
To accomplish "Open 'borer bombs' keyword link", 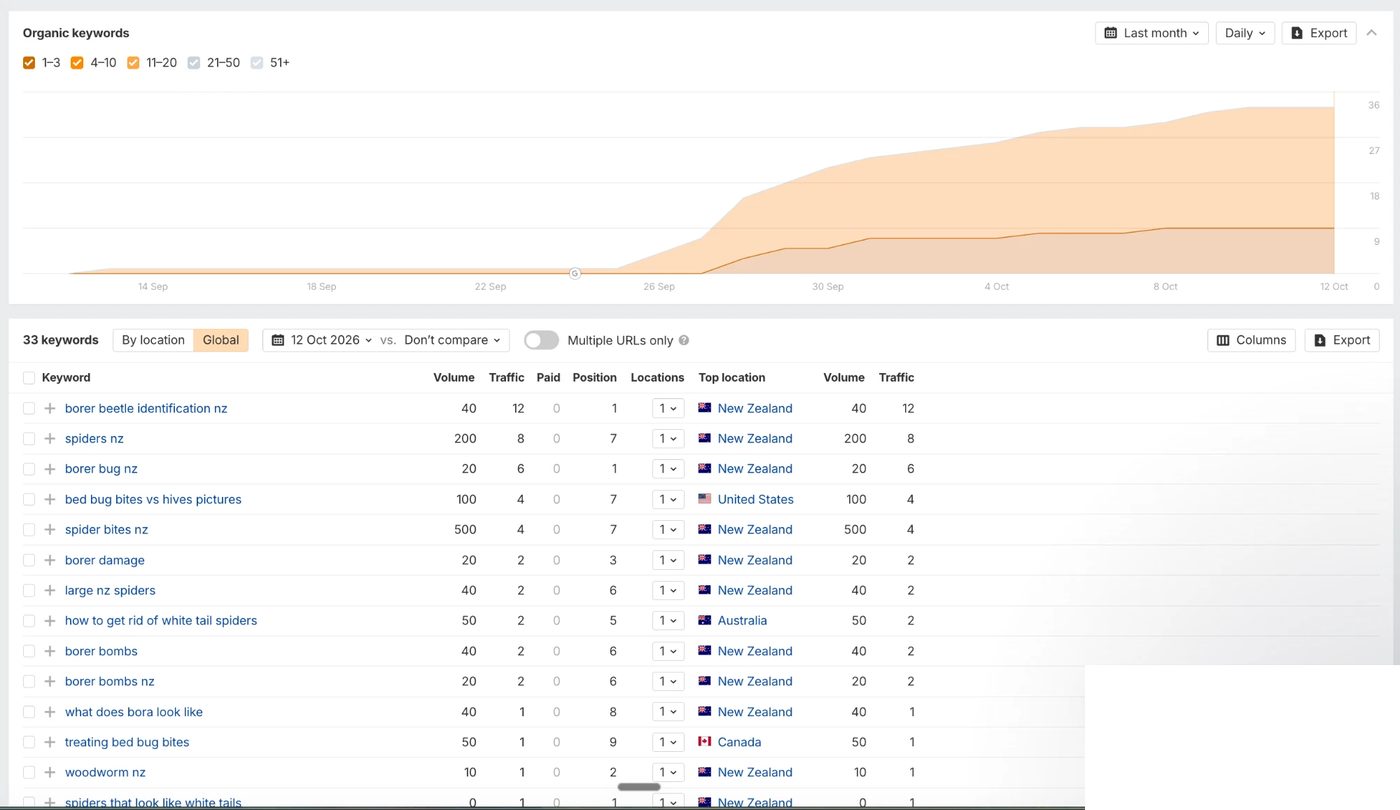I will [101, 651].
